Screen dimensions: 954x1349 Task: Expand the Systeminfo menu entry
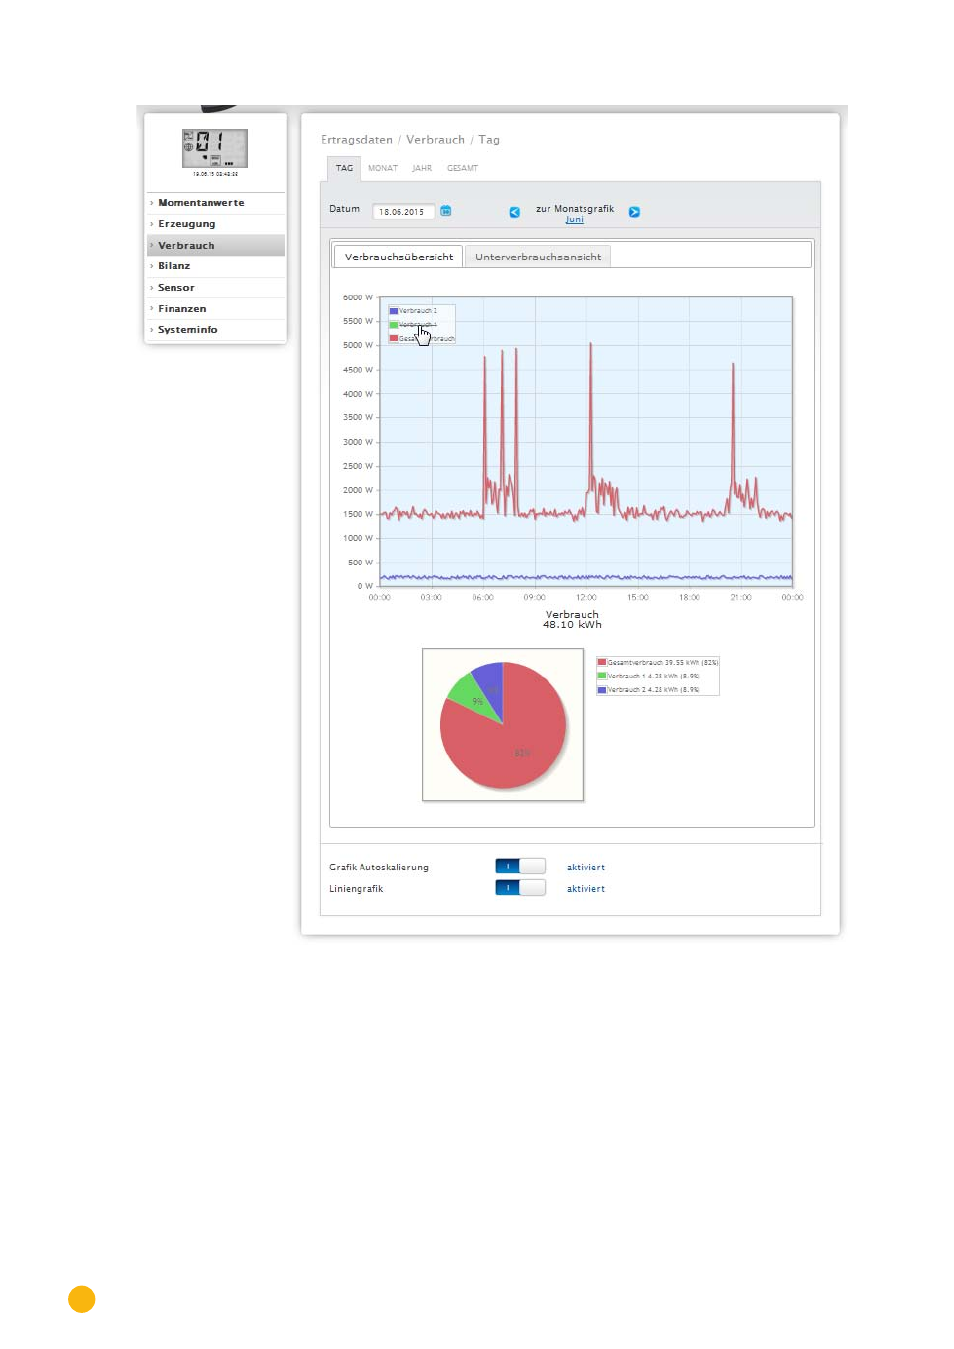pyautogui.click(x=216, y=330)
